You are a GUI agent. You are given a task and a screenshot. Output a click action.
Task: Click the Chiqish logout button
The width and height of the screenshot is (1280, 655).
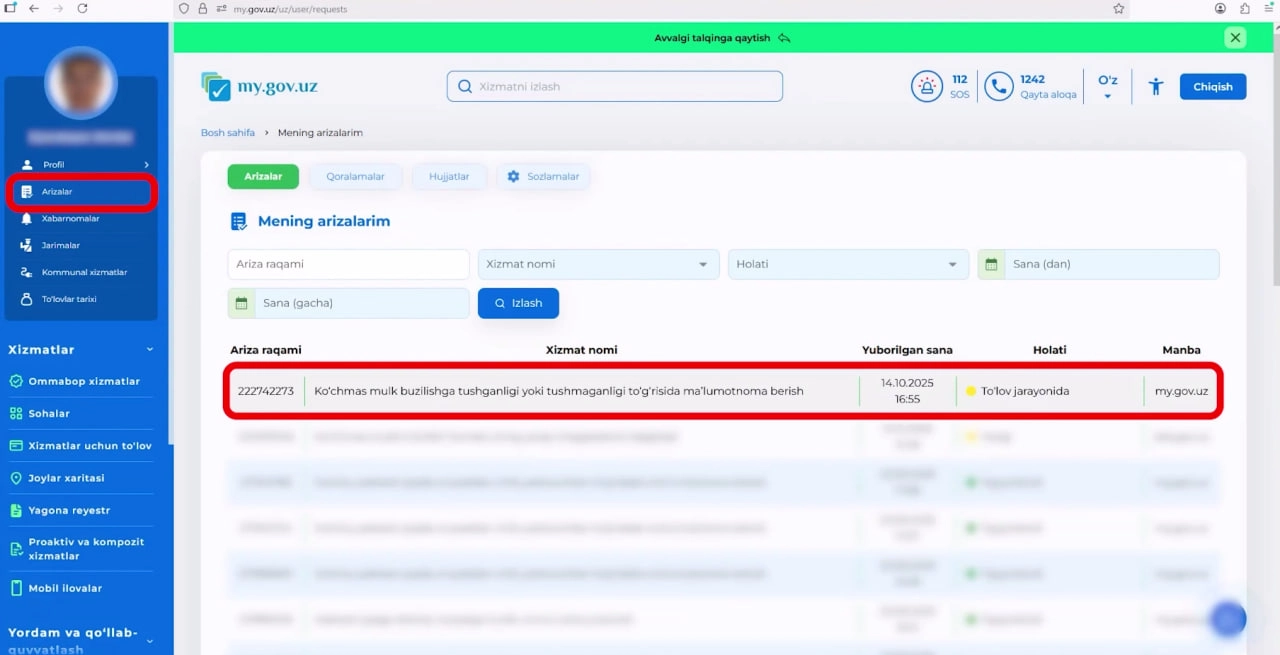tap(1212, 87)
